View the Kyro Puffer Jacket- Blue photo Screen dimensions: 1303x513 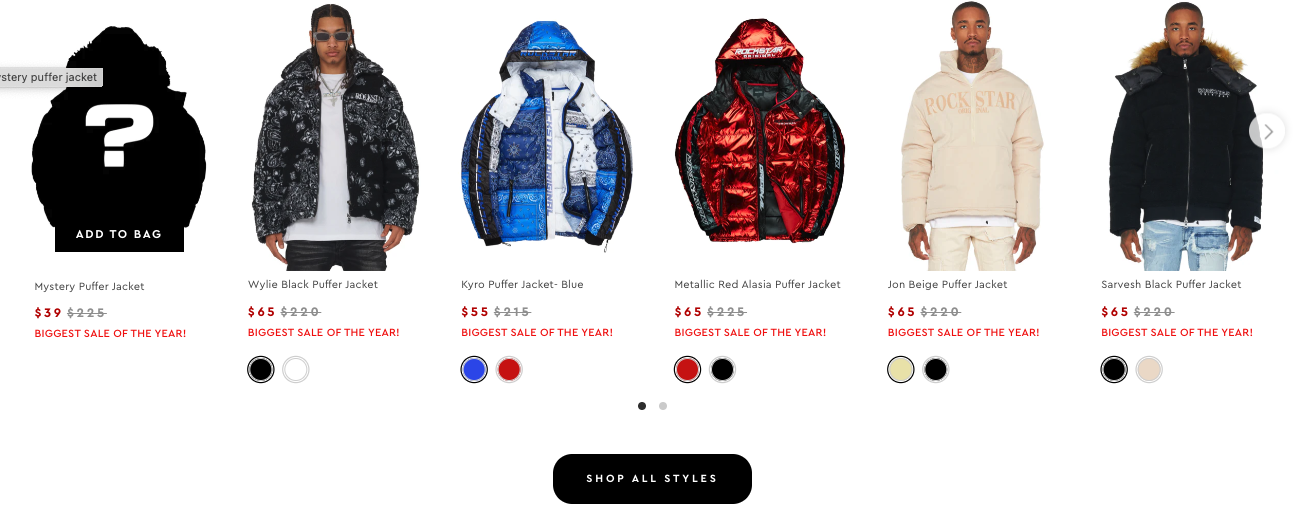tap(546, 136)
